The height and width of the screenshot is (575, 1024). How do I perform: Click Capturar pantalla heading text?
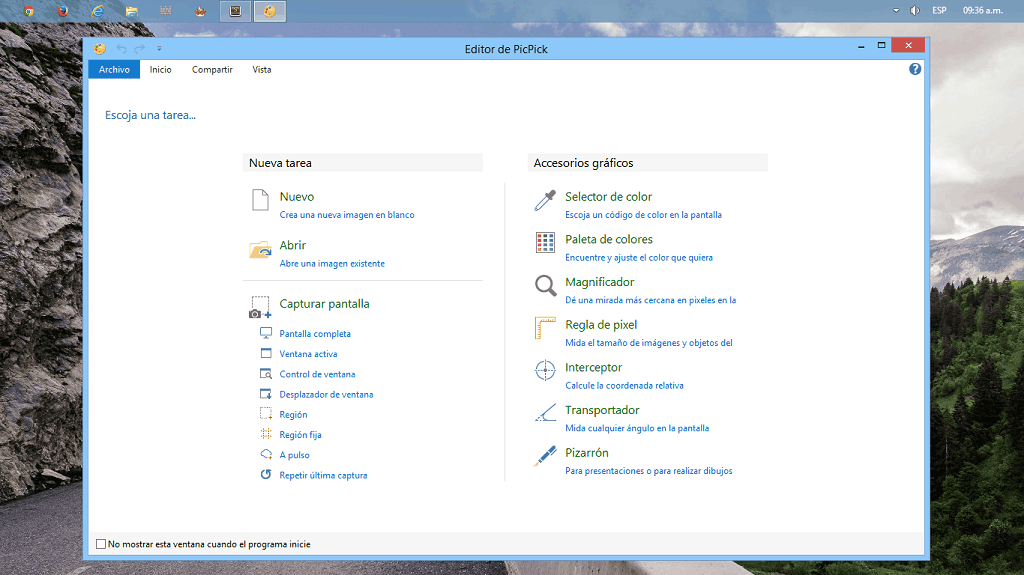(325, 304)
